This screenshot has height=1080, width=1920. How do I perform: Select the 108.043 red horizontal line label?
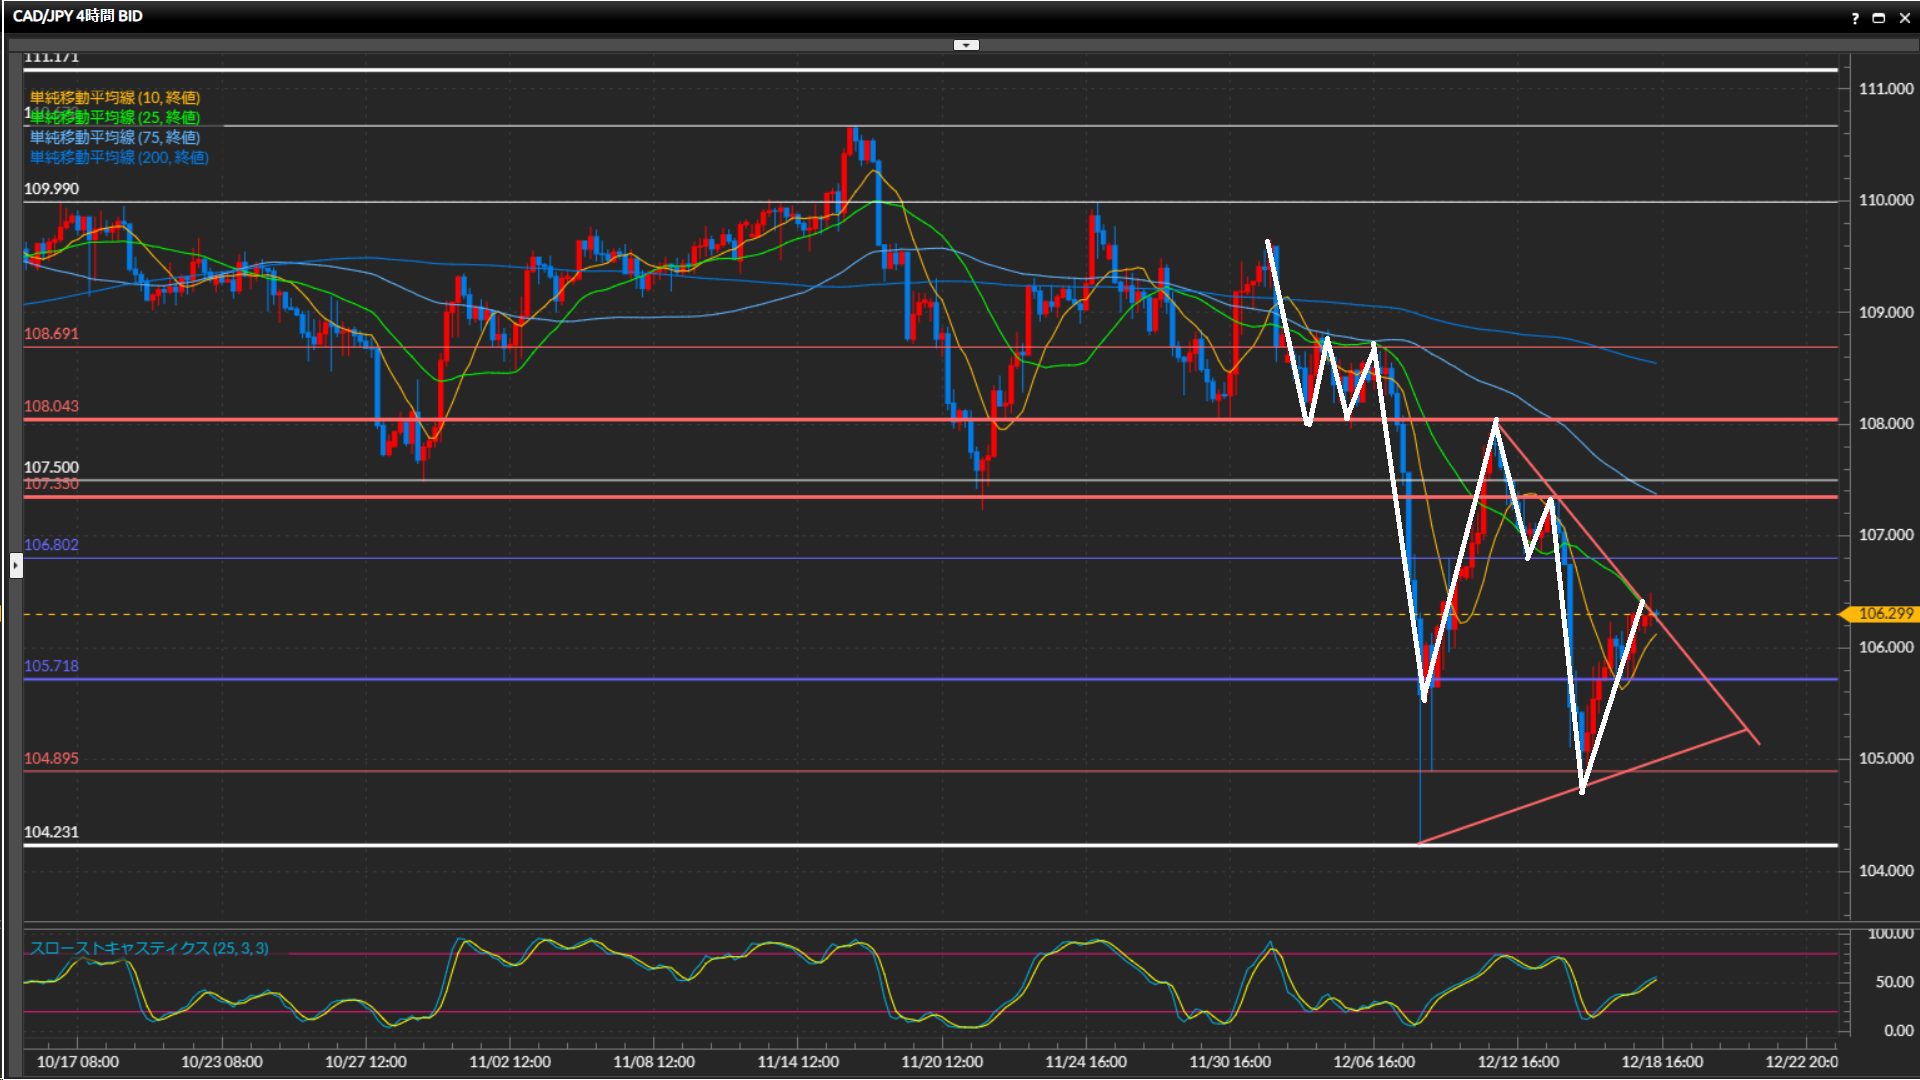click(x=51, y=406)
